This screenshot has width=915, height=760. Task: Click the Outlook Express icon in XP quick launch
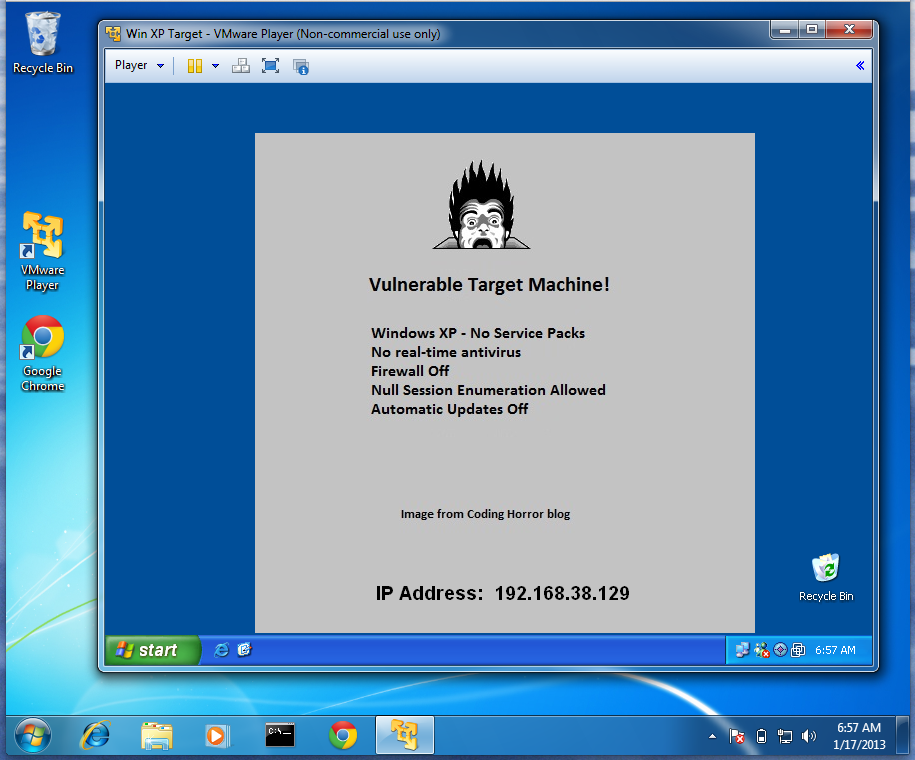pyautogui.click(x=245, y=650)
